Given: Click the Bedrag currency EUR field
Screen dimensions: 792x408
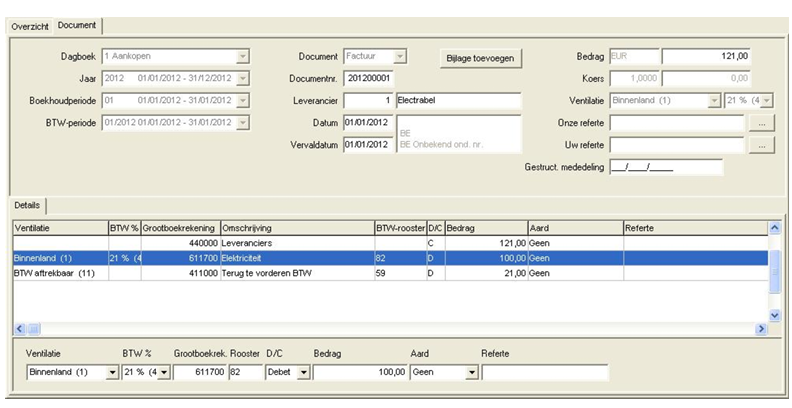Looking at the screenshot, I should tap(634, 56).
